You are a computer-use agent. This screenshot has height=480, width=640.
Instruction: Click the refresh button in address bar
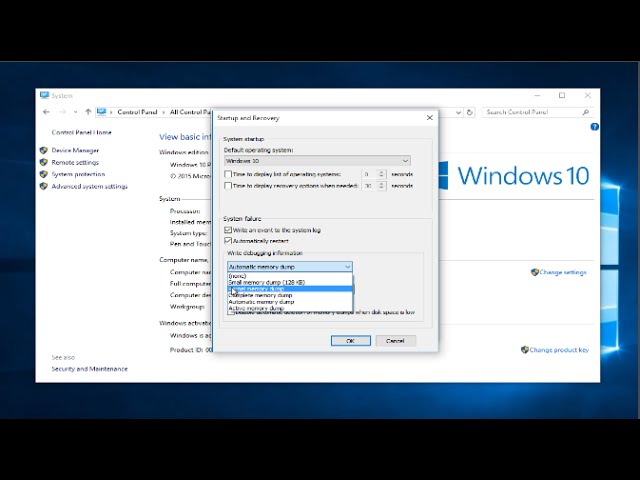(470, 112)
